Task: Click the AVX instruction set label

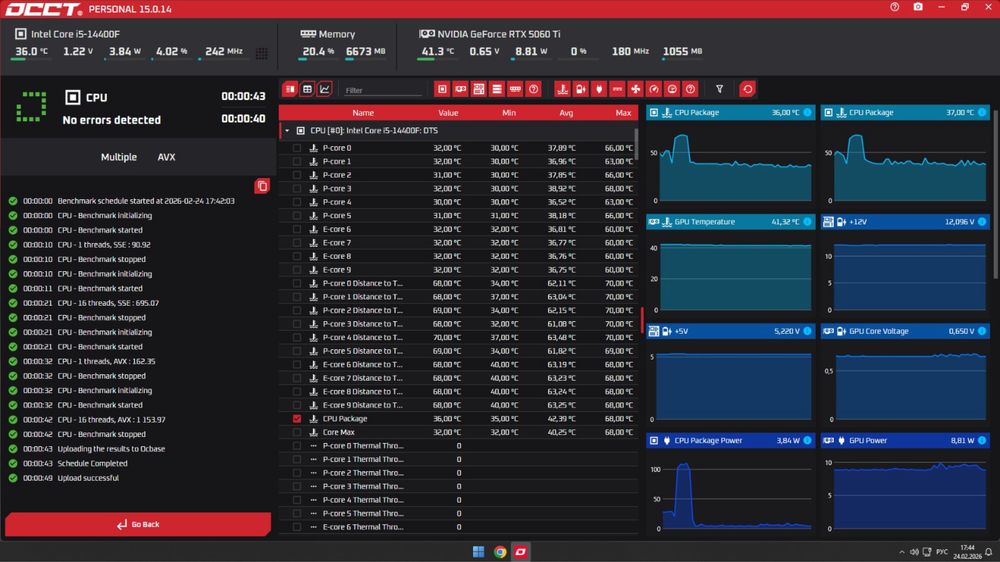Action: pos(166,157)
